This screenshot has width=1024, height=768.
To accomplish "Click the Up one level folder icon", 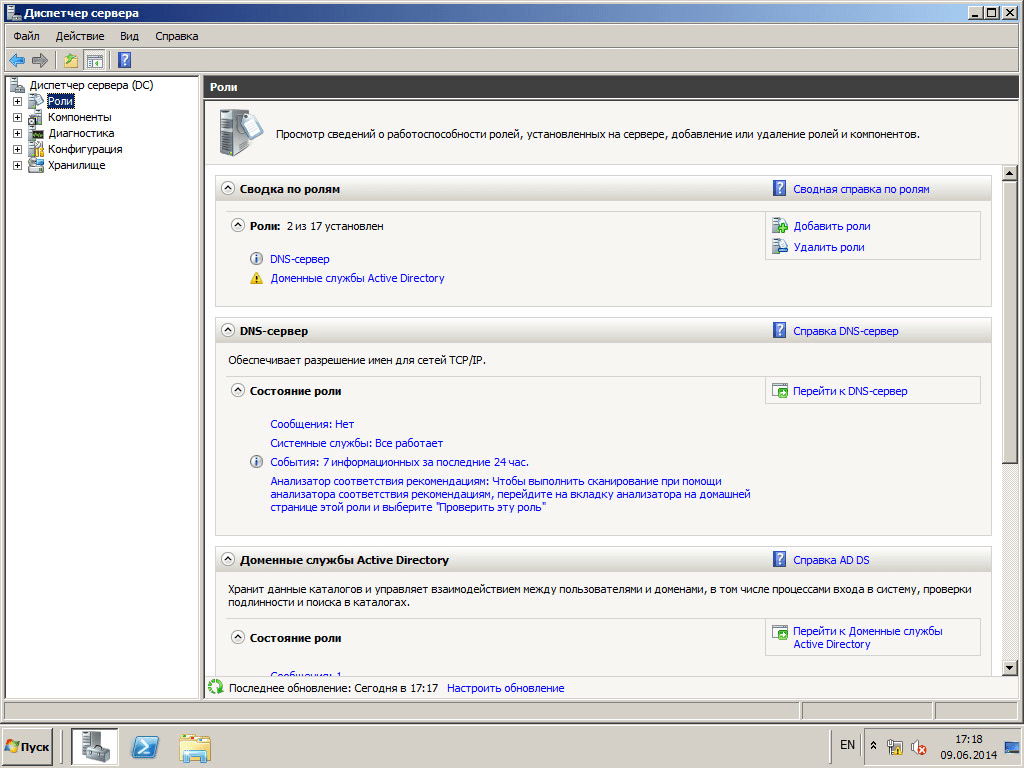I will click(x=71, y=60).
